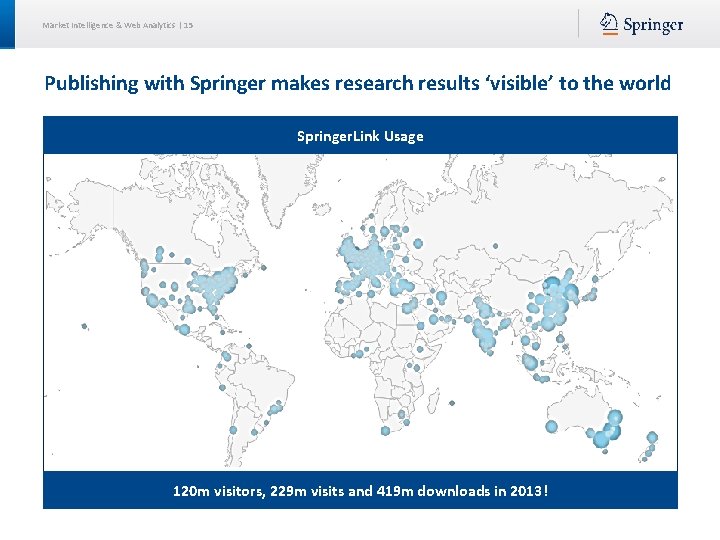Image resolution: width=720 pixels, height=540 pixels.
Task: Click the 'SpringerLink Usage' banner heading
Action: (x=360, y=136)
